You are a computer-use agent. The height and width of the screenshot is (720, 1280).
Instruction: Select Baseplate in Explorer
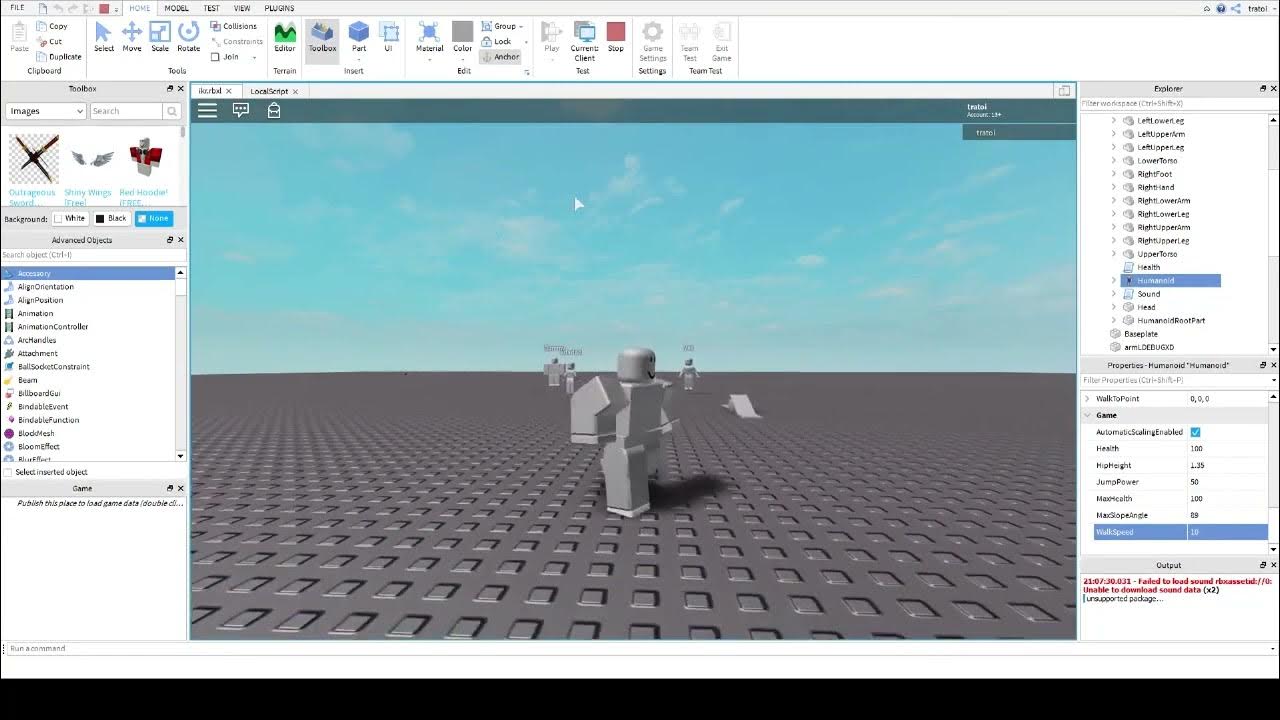click(1141, 334)
